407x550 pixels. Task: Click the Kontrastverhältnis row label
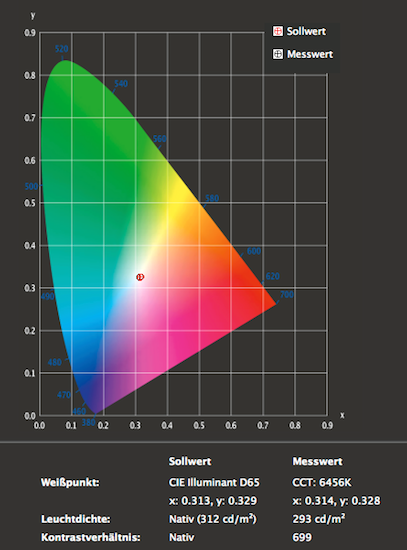pos(91,537)
